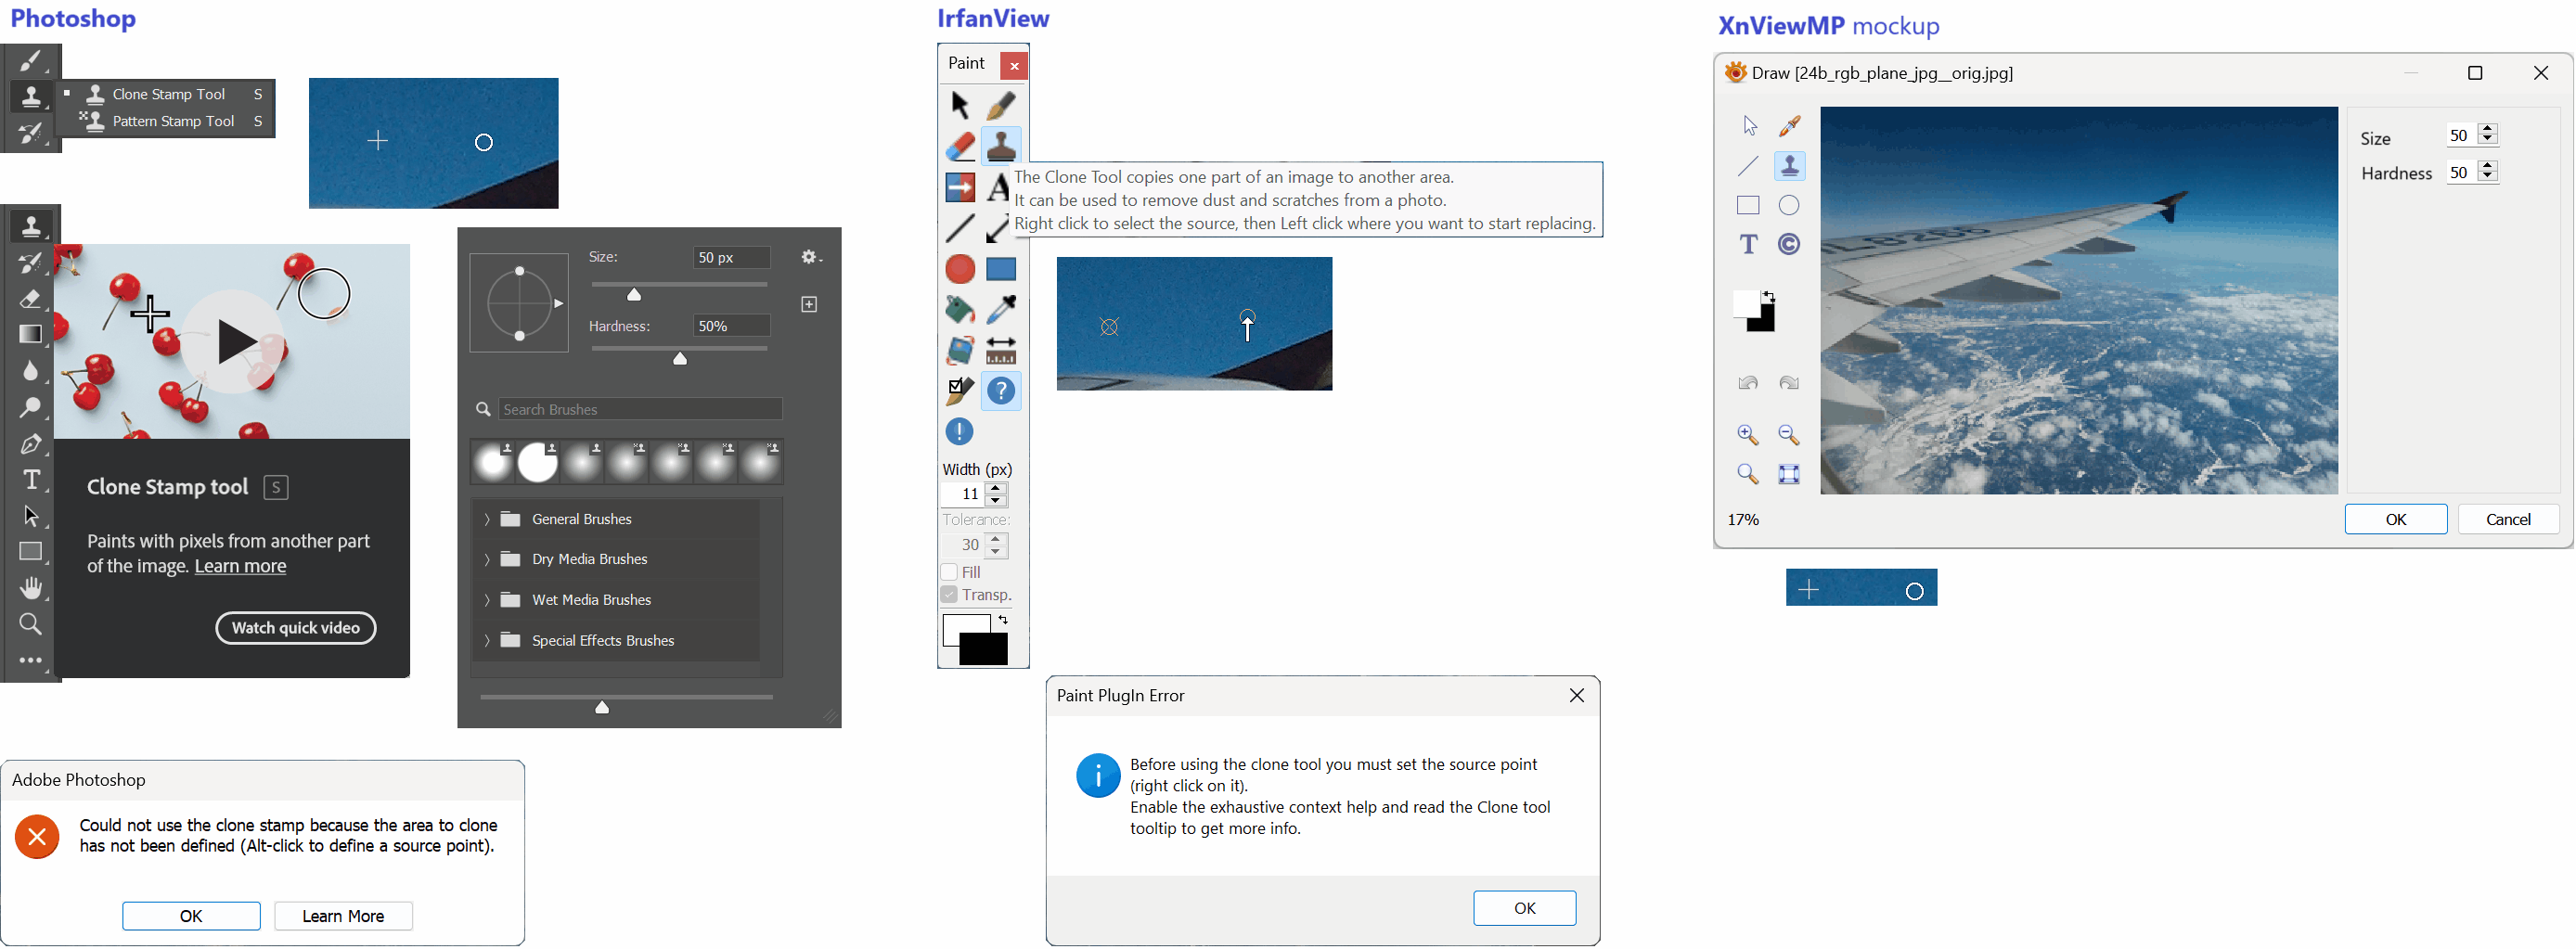Select the Type tool in Photoshop's toolbar
The height and width of the screenshot is (949, 2576).
coord(31,480)
